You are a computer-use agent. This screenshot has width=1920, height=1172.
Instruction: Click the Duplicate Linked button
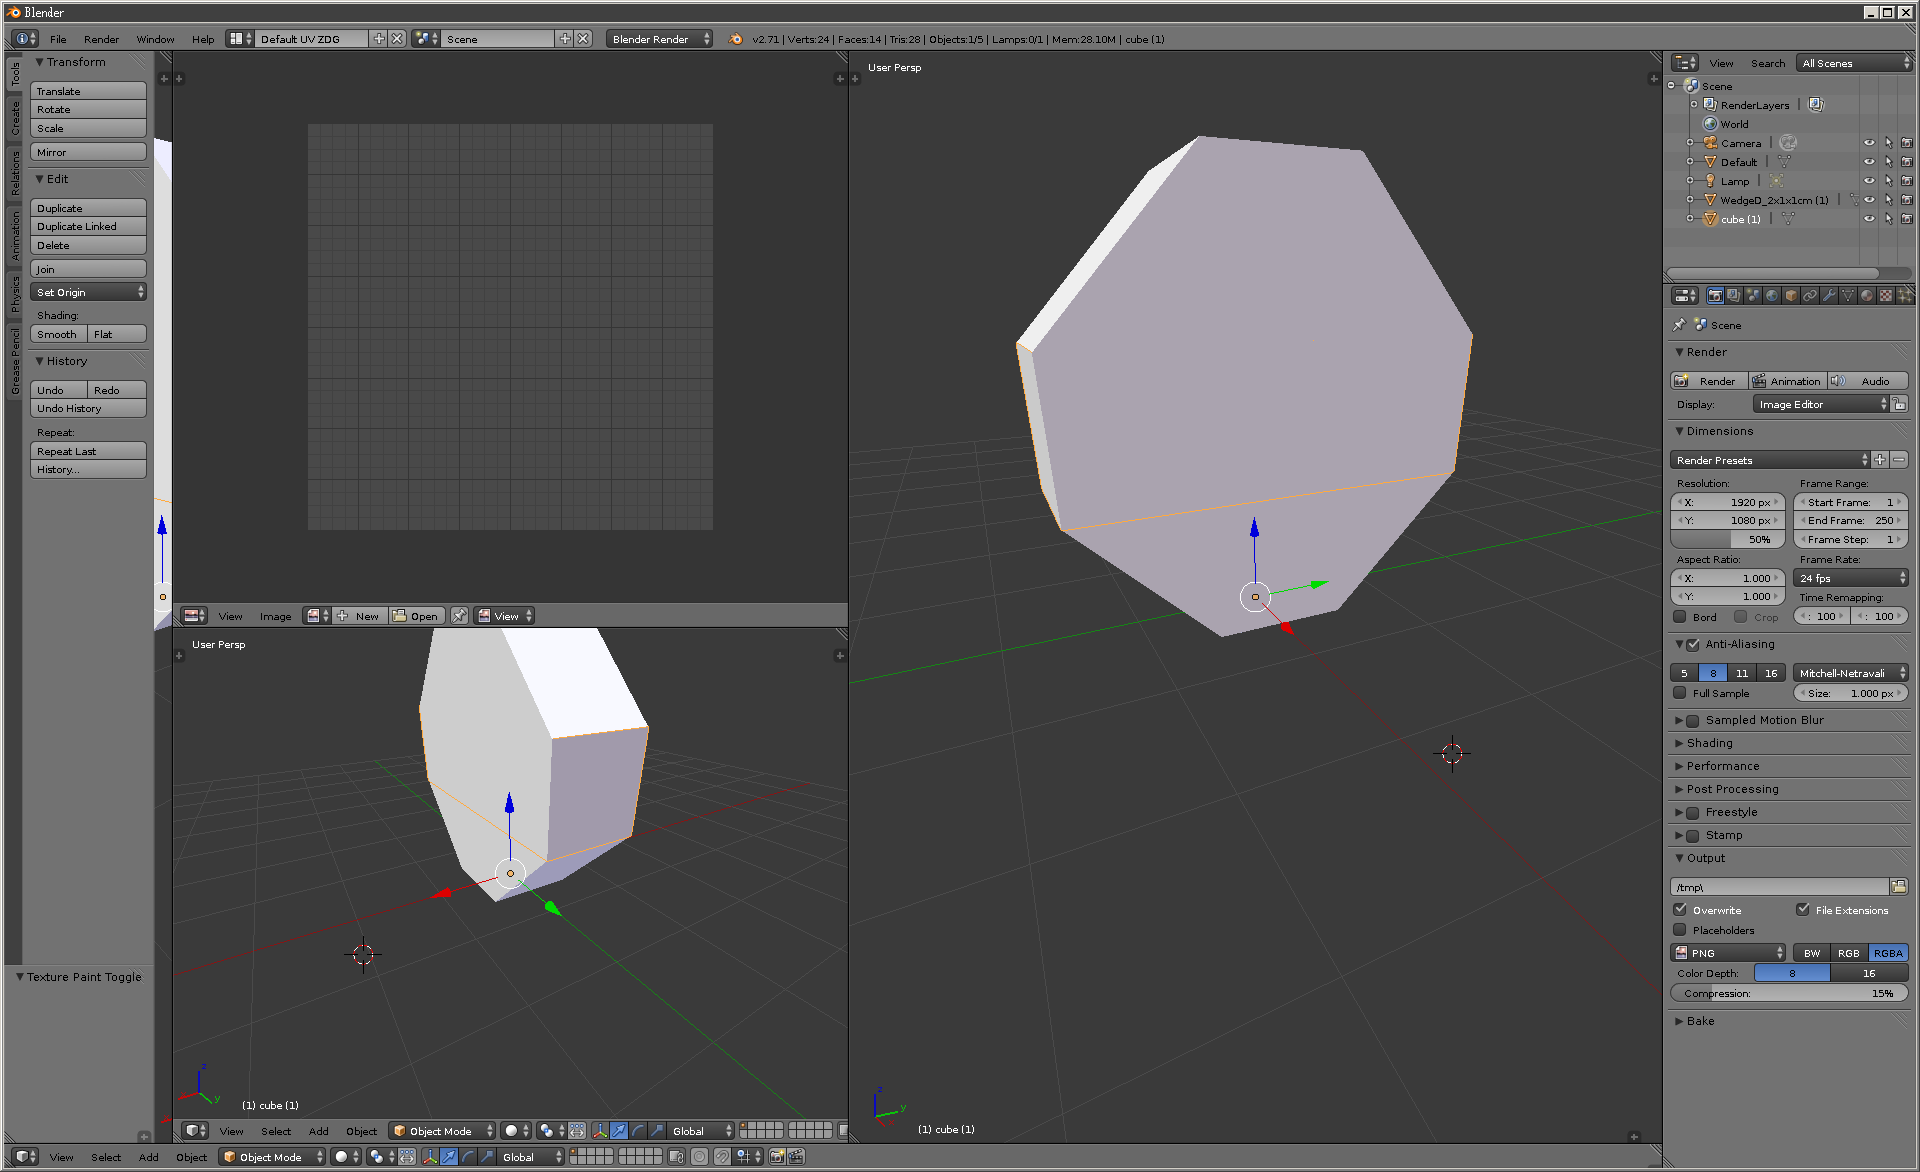(x=88, y=227)
